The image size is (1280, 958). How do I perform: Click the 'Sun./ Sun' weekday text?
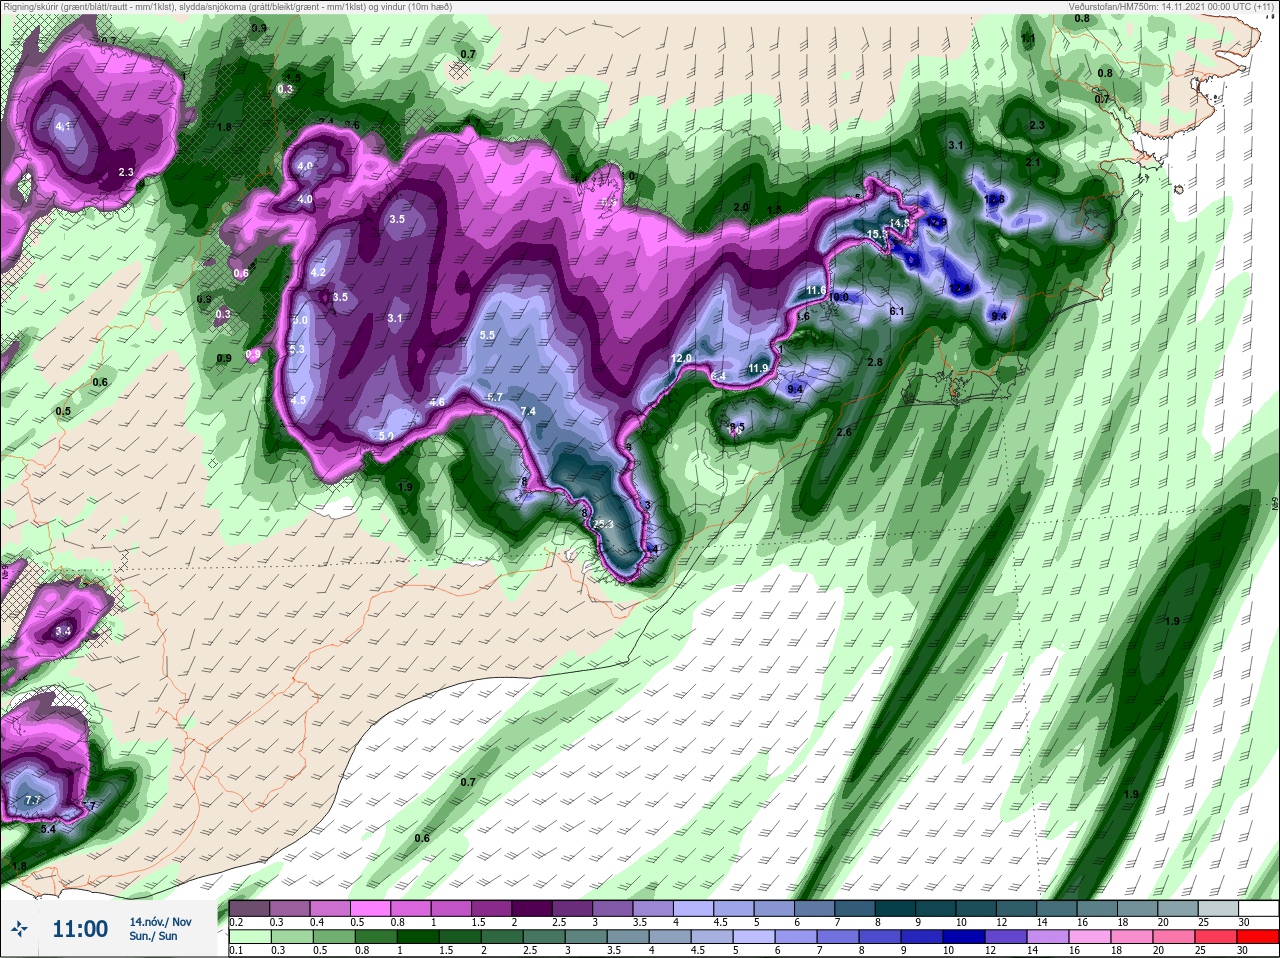[x=153, y=936]
